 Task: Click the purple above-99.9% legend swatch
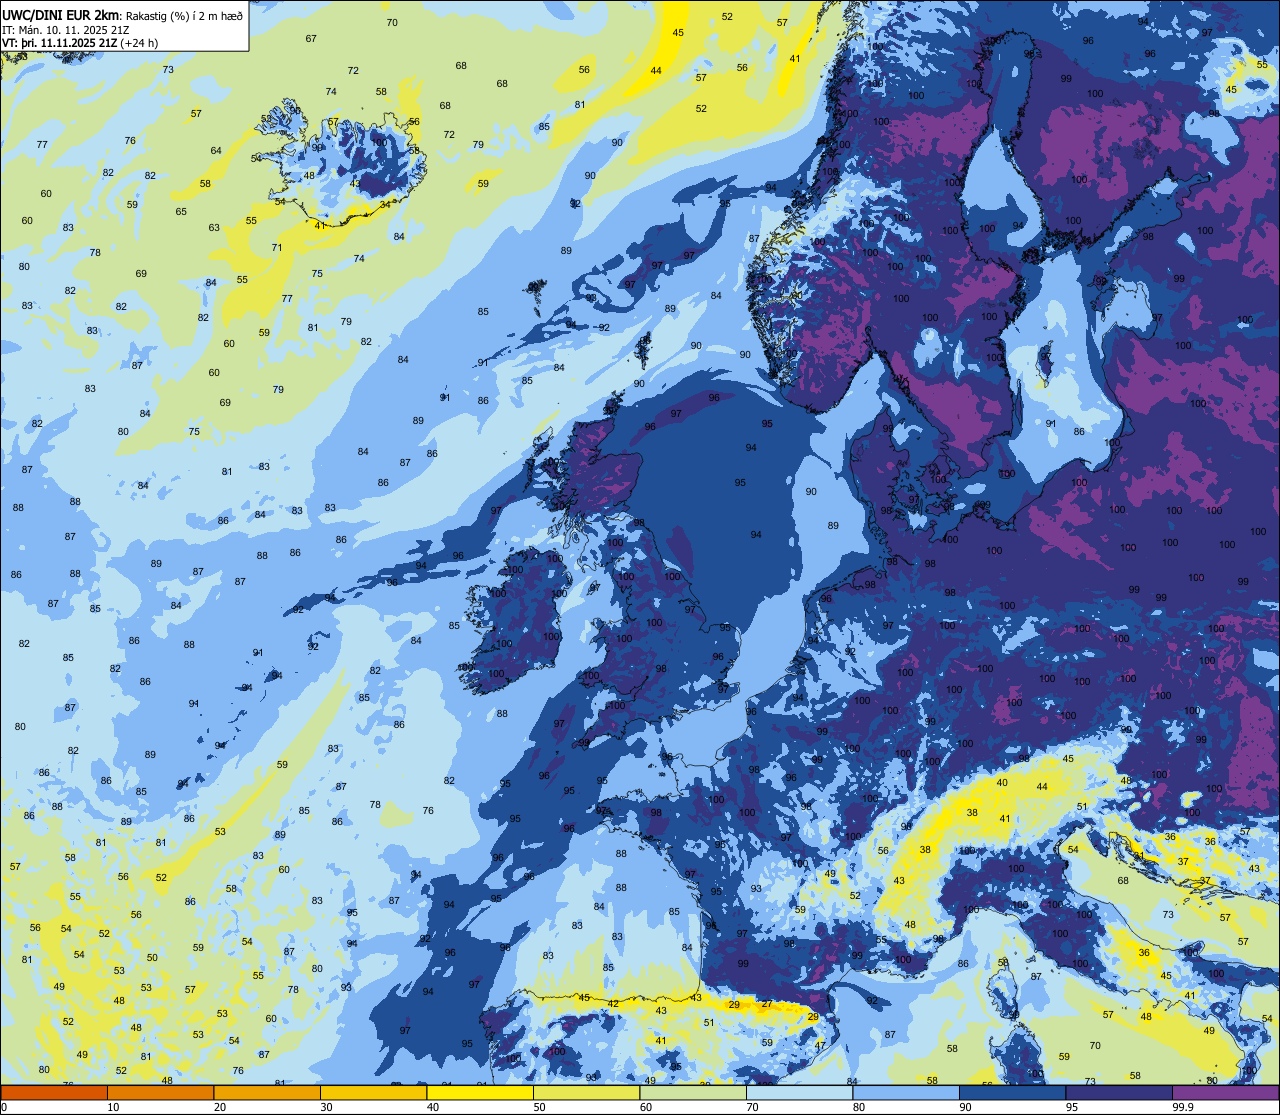[x=1225, y=1092]
